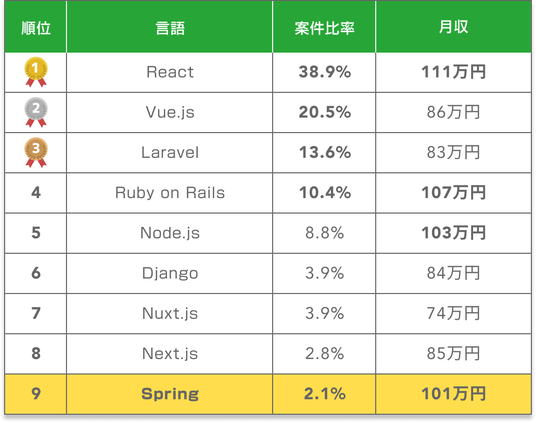Screen dimensions: 536x423
Task: Click the Vue.js language cell
Action: coord(170,113)
